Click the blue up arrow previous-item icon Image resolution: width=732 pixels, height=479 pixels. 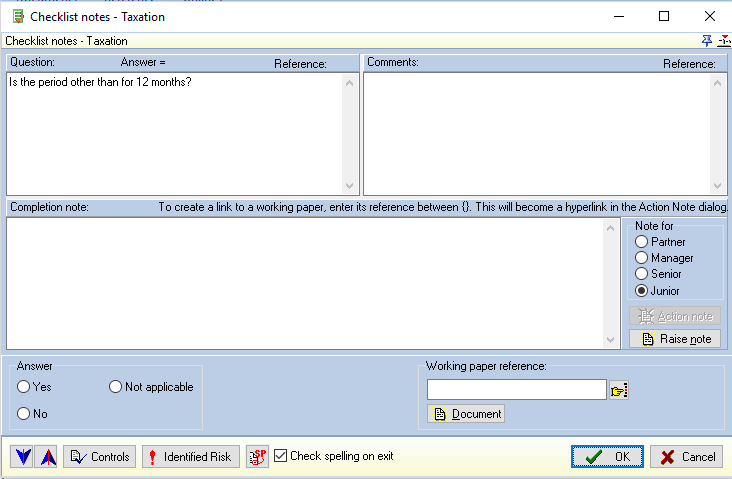coord(47,456)
